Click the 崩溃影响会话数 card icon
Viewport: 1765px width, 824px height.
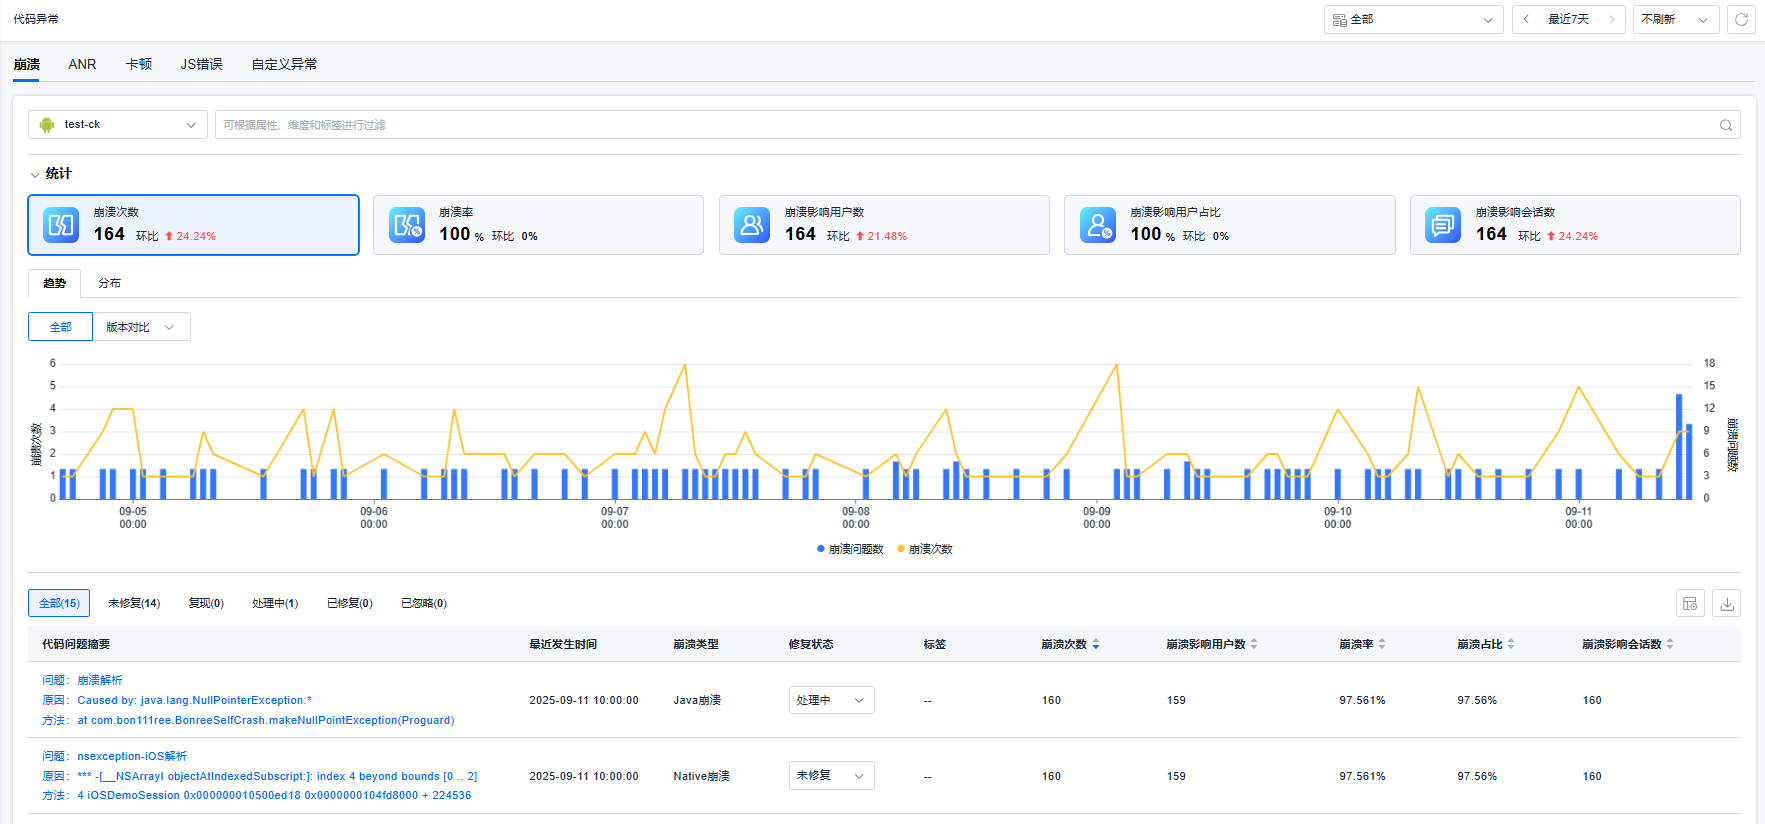tap(1443, 225)
